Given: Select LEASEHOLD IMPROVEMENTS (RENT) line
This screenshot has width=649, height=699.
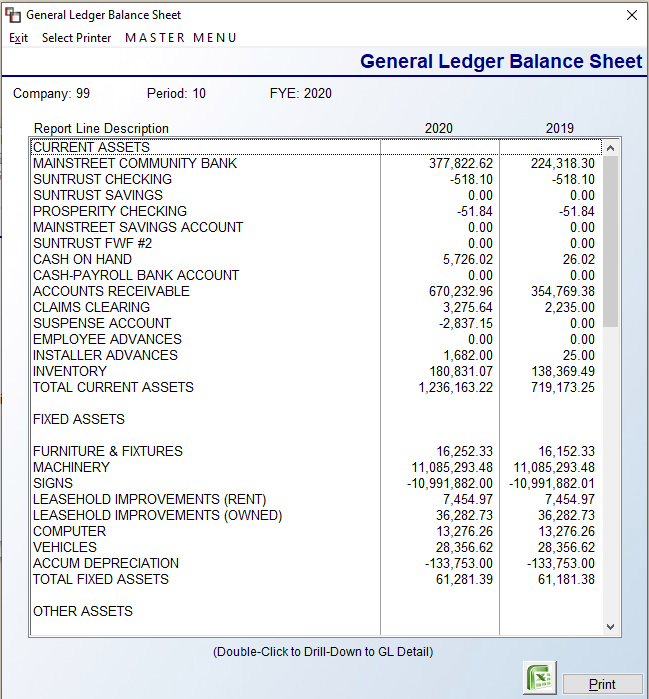Looking at the screenshot, I should [316, 499].
